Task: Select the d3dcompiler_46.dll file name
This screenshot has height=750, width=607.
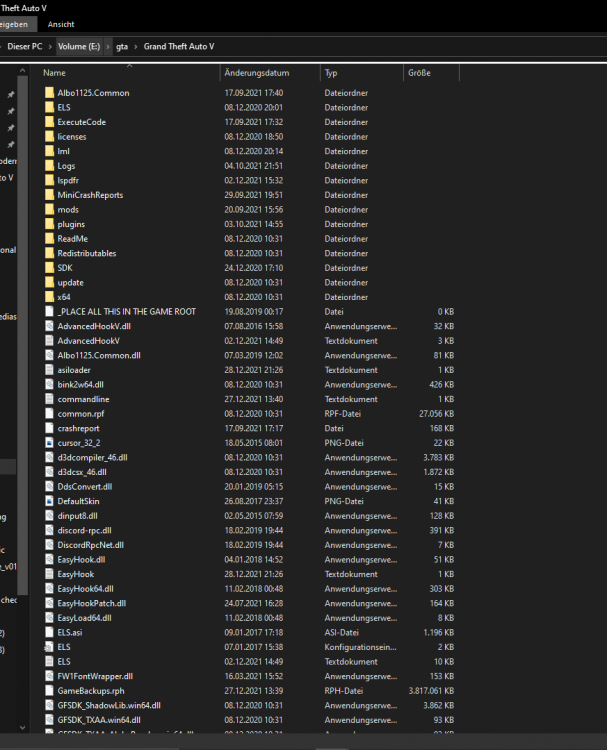Action: coord(93,457)
